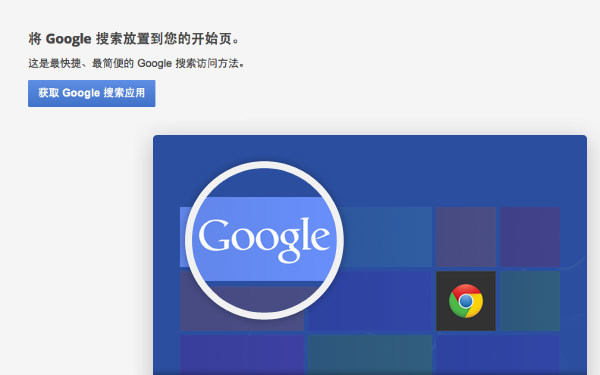Click the magnified Google logo tile

[x=264, y=240]
